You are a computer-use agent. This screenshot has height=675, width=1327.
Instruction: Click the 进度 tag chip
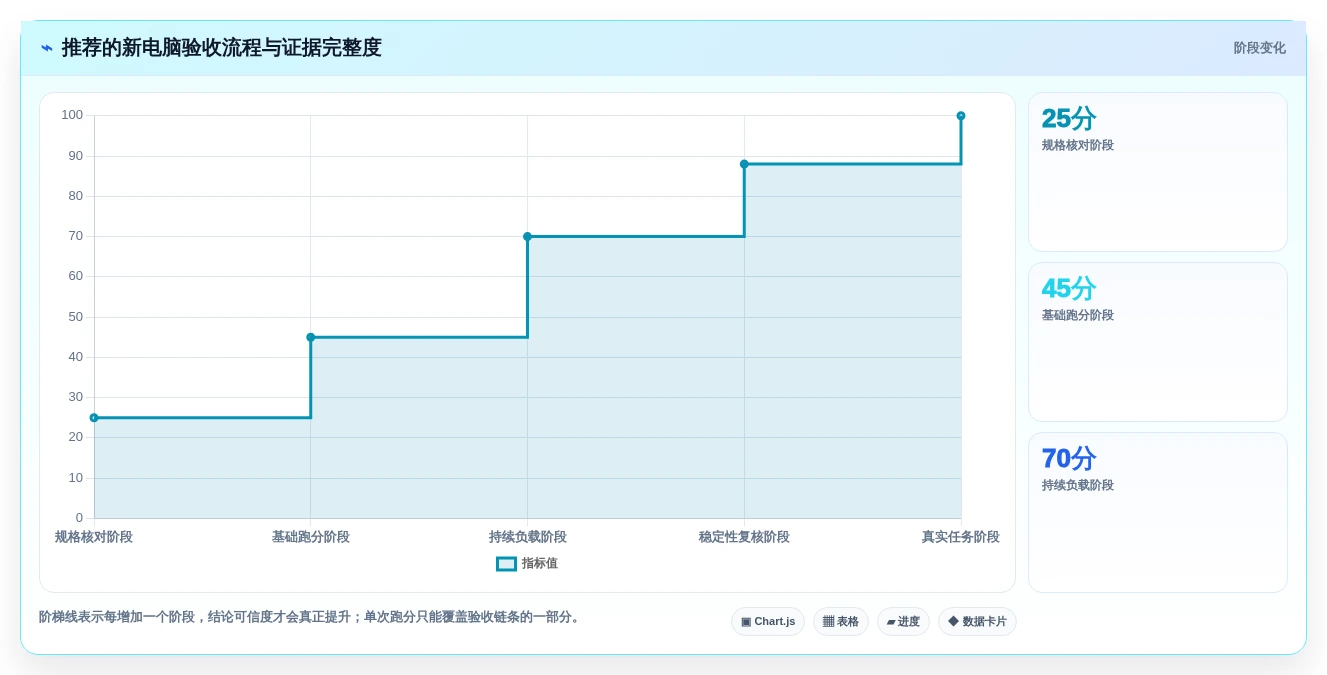[903, 622]
